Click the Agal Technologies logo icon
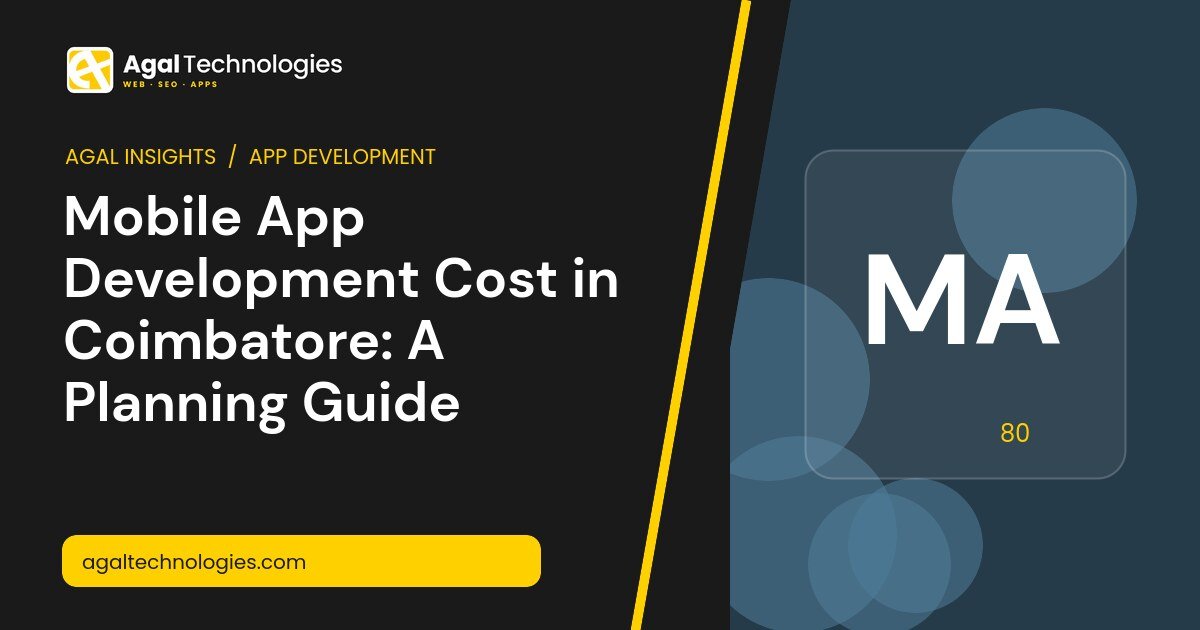The width and height of the screenshot is (1200, 630). click(90, 70)
